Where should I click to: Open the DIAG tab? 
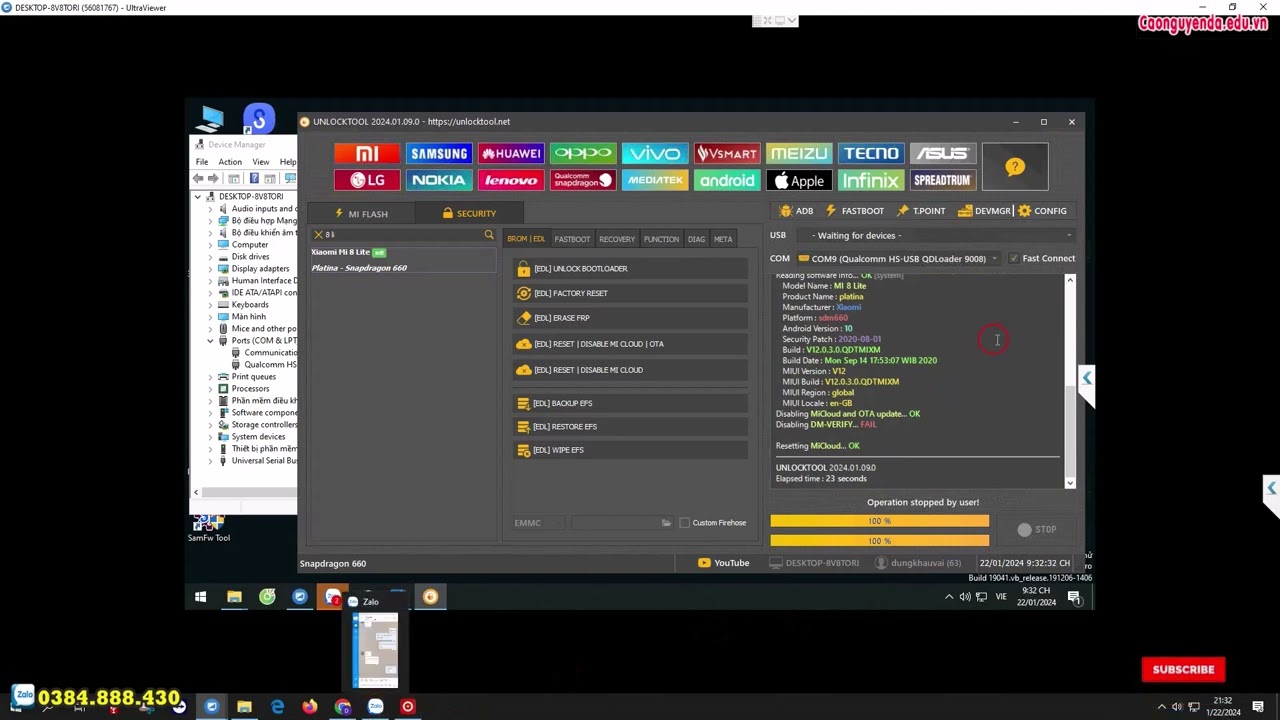(x=696, y=239)
